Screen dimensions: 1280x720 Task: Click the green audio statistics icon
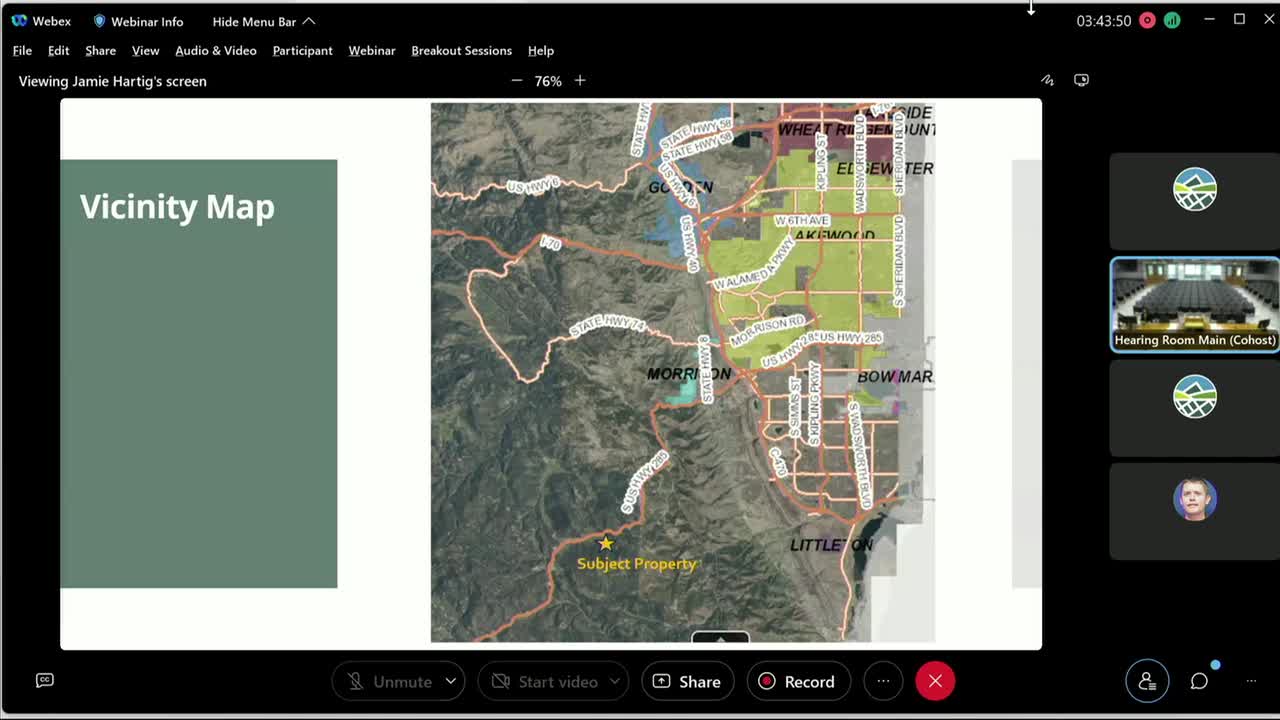pos(1172,21)
